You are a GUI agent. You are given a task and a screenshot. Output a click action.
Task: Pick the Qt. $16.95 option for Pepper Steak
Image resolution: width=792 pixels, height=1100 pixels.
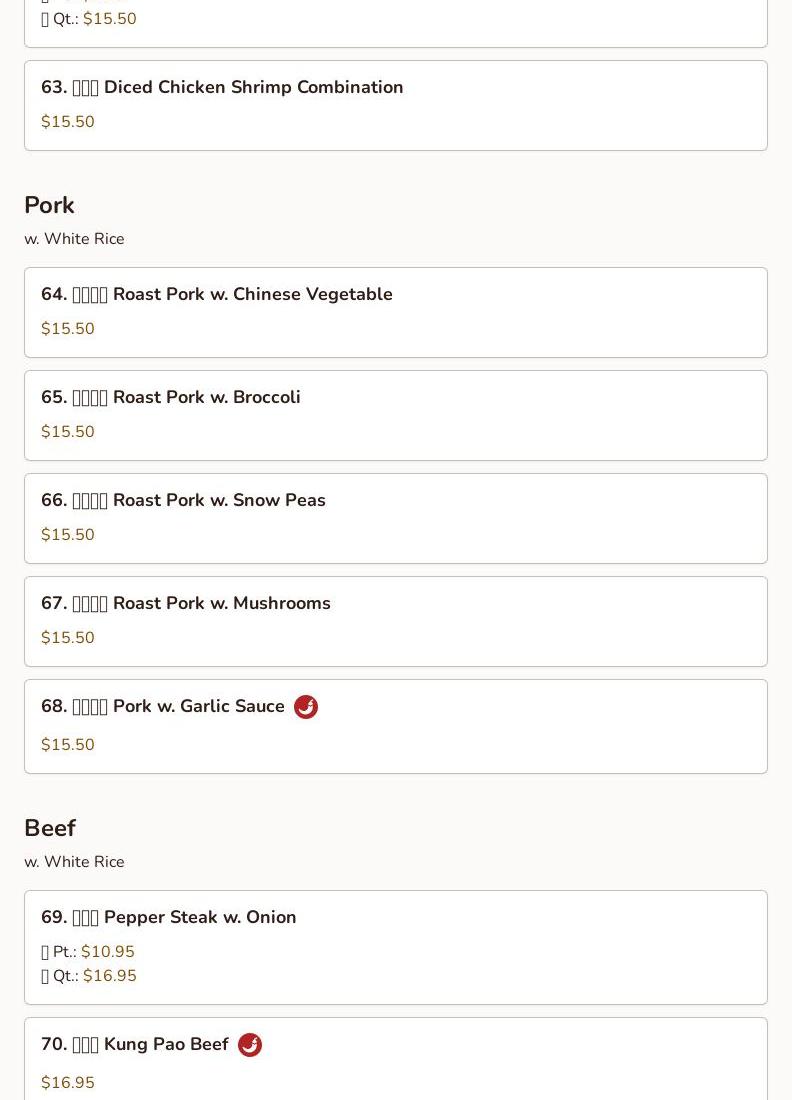coord(88,975)
